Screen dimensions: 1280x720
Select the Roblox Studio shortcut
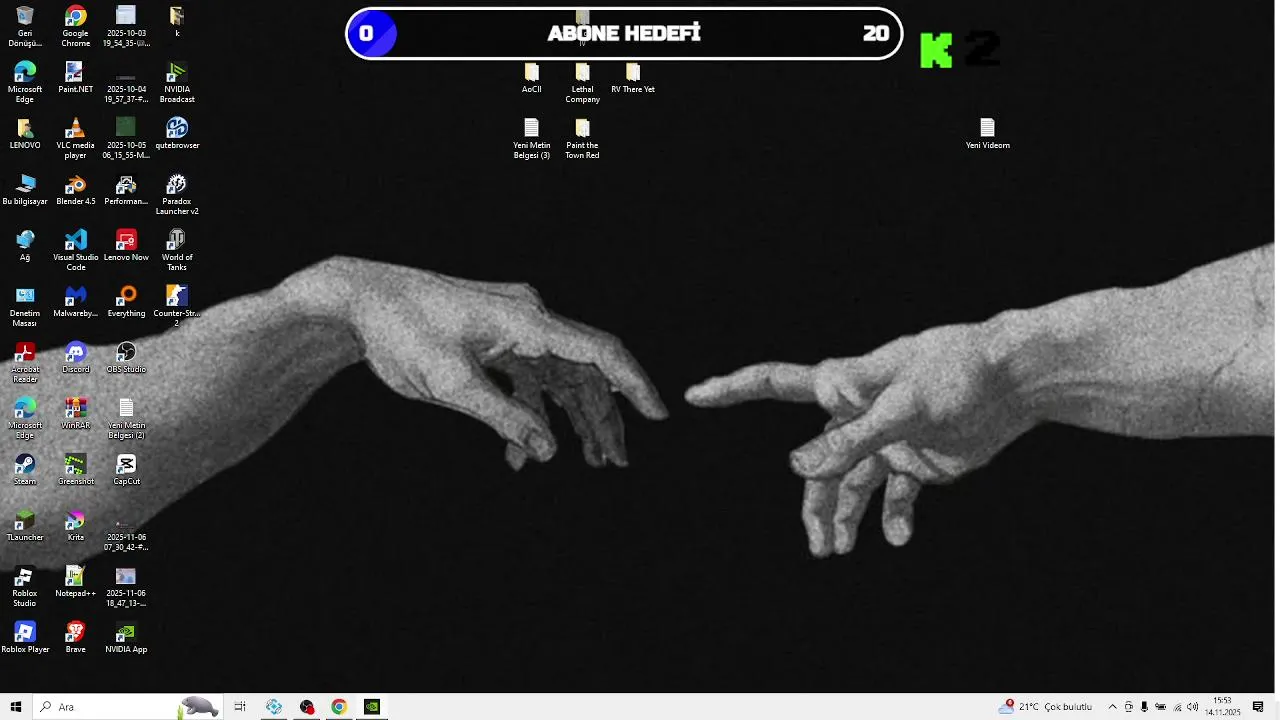click(25, 587)
